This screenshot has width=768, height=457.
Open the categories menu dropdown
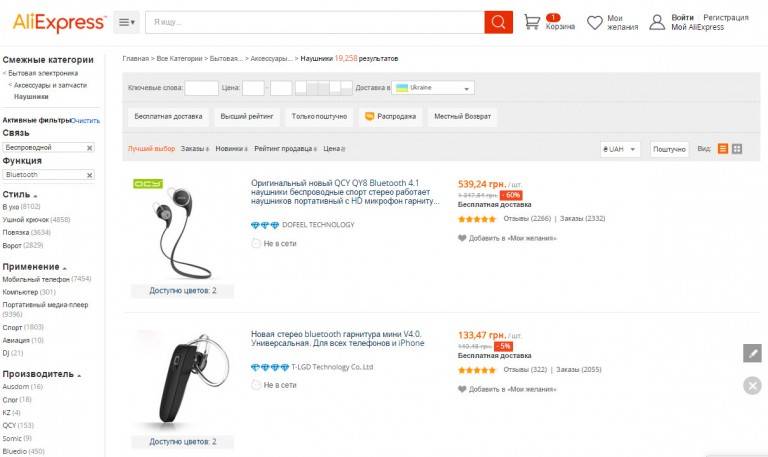tap(127, 22)
